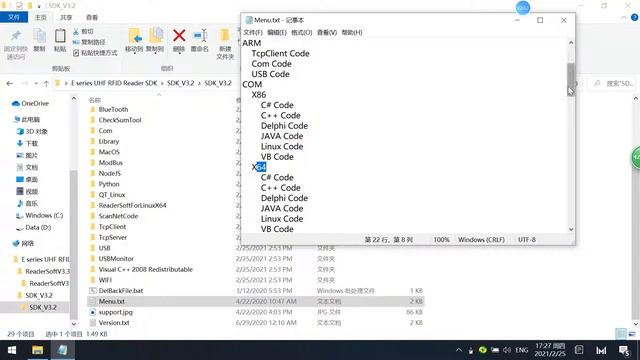Click the red Delete X icon
This screenshot has width=640, height=360.
pyautogui.click(x=179, y=36)
